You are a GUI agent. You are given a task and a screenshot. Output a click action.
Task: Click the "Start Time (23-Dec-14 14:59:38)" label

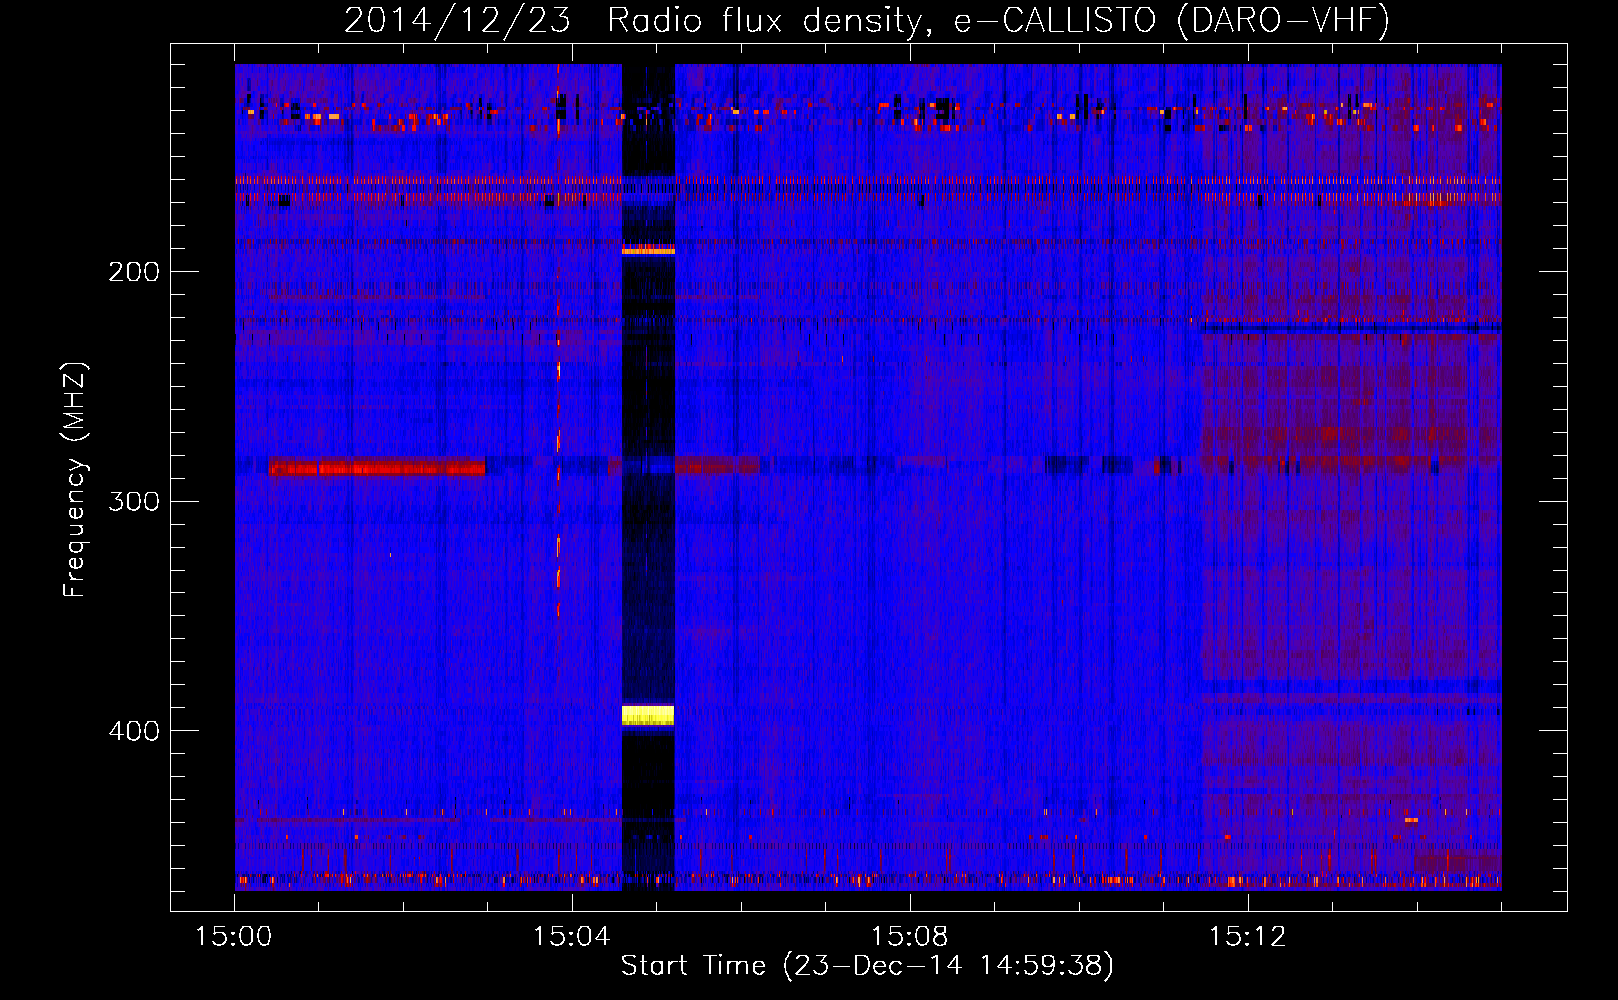[x=867, y=966]
